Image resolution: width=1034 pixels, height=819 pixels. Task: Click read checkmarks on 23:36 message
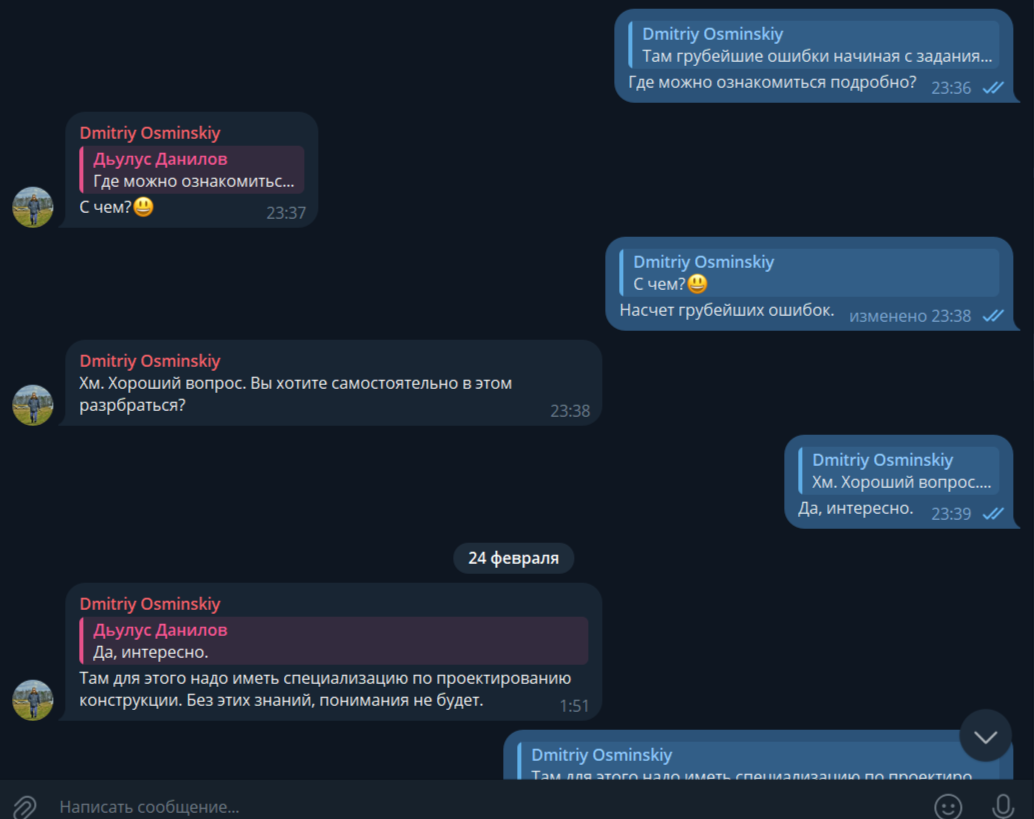click(x=993, y=88)
